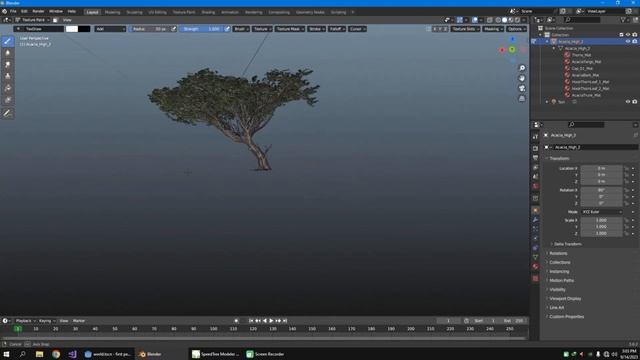Open the timeline Keying popover
Screen dimensions: 640x360
point(47,321)
